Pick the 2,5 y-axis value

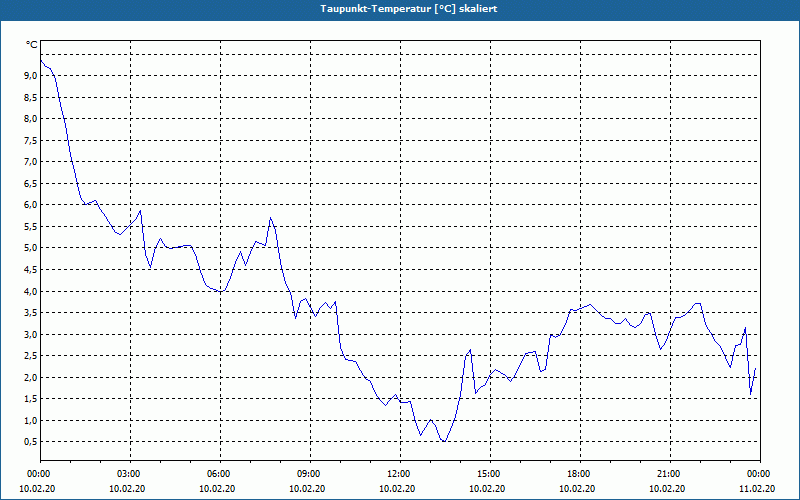click(31, 356)
